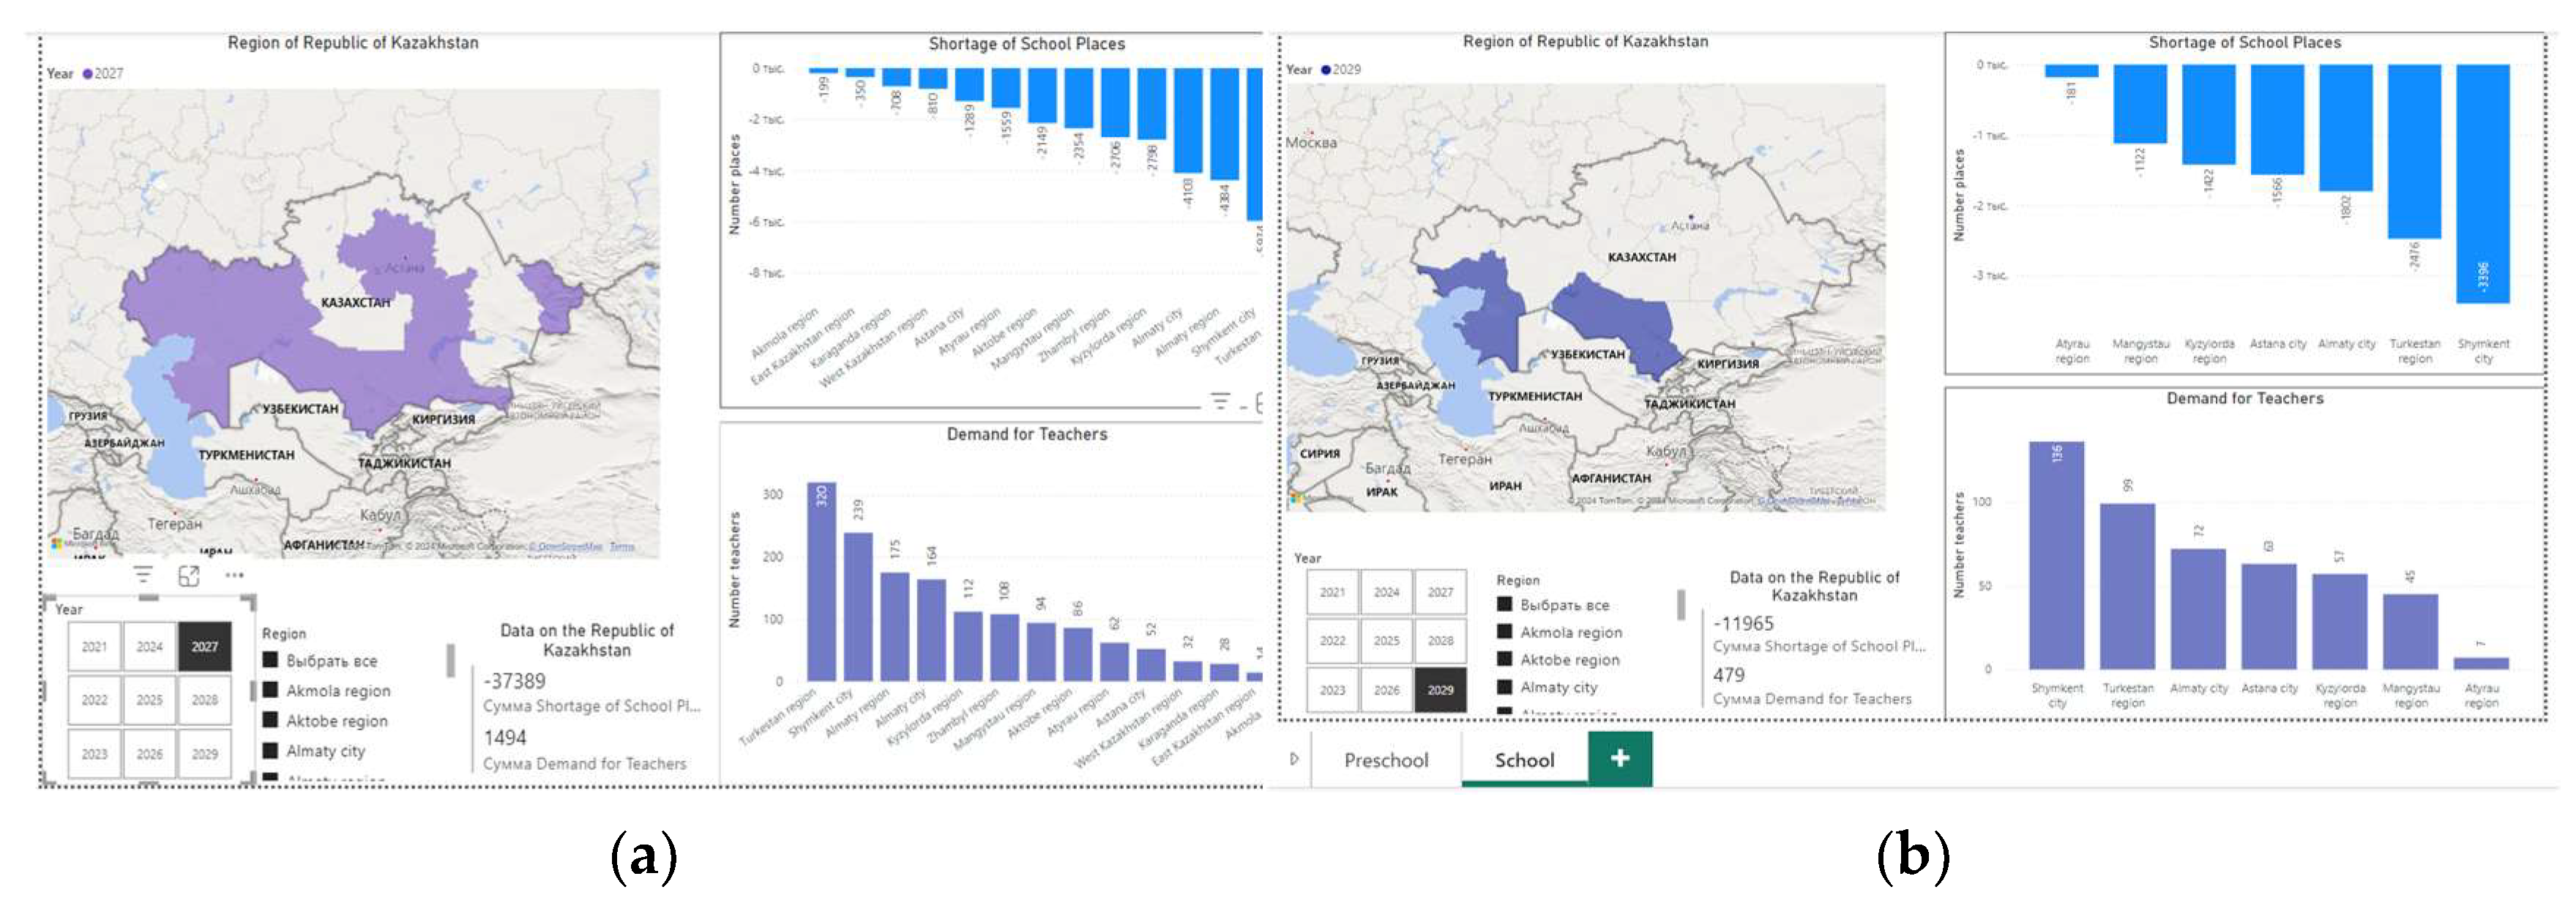Click filter icon below left map
This screenshot has width=2576, height=917.
tap(143, 575)
